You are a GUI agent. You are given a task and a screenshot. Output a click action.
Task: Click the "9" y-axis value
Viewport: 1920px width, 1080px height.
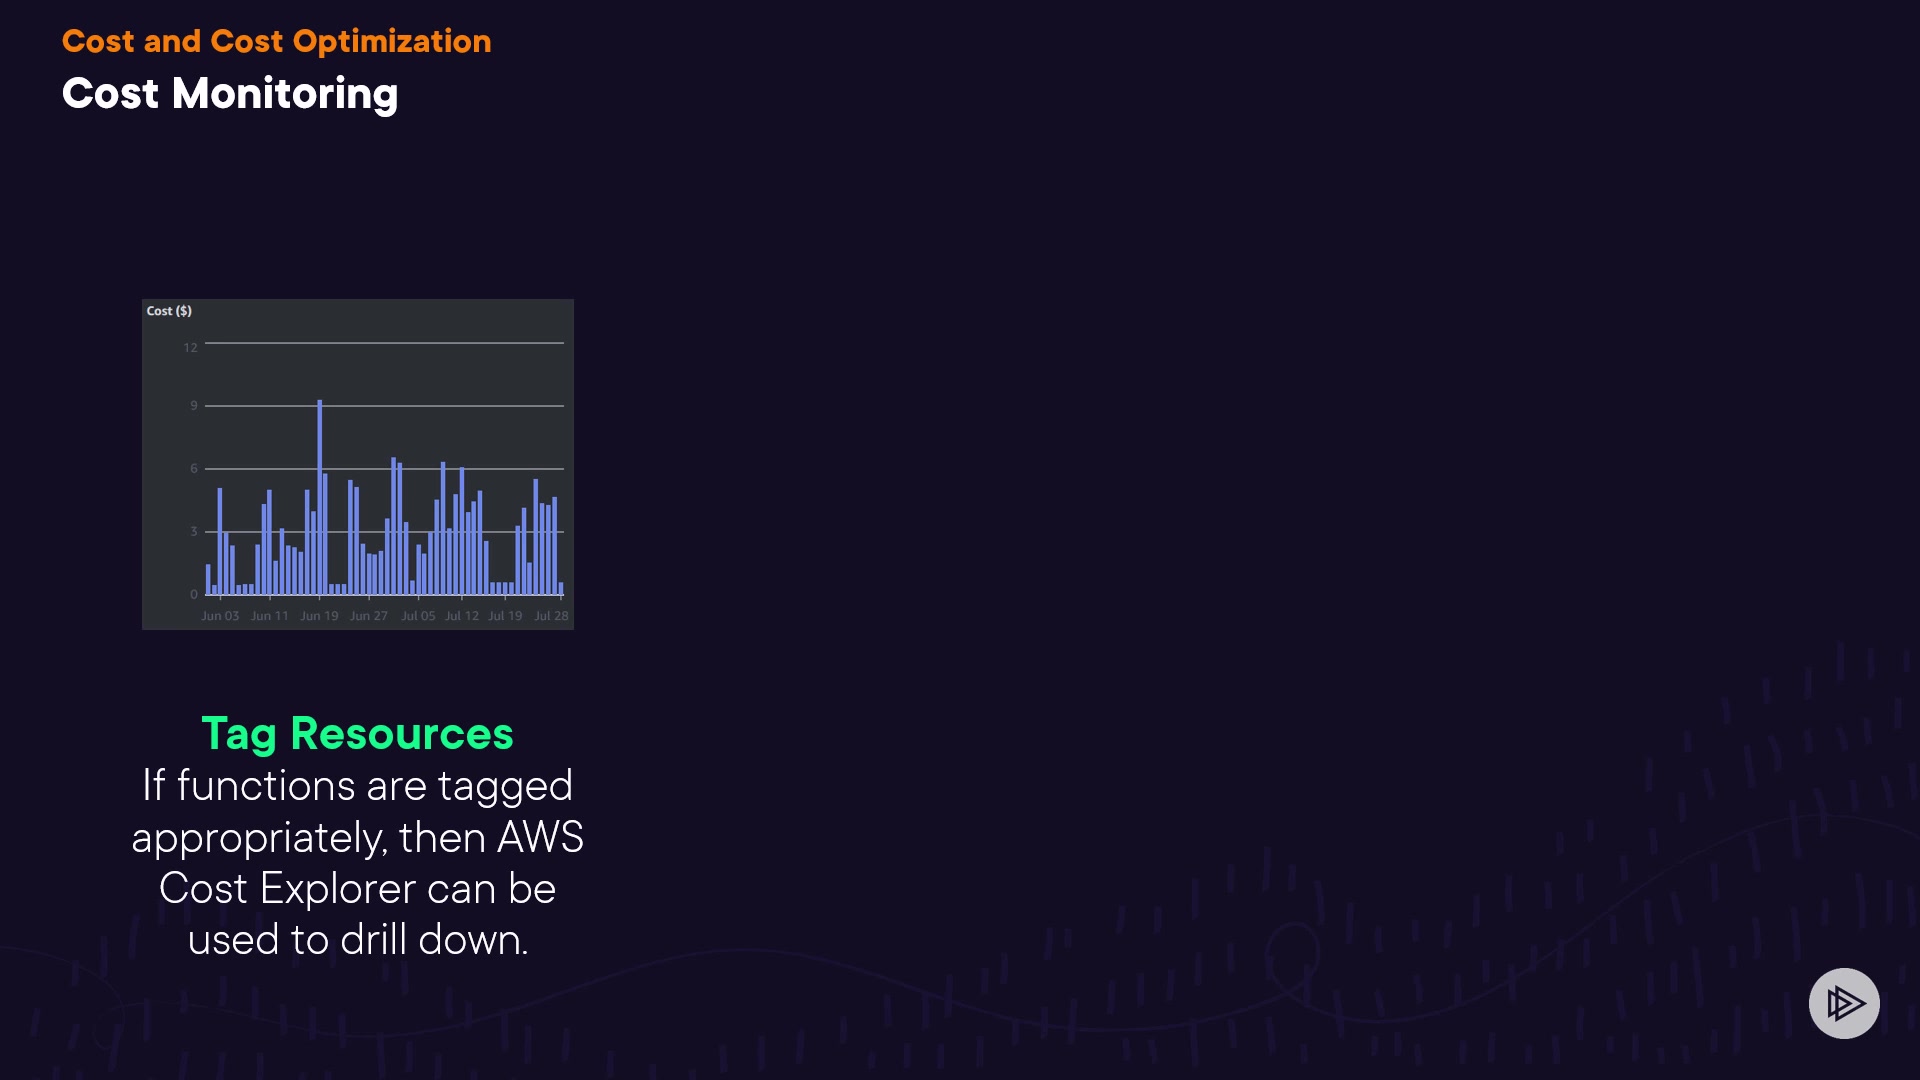(194, 406)
